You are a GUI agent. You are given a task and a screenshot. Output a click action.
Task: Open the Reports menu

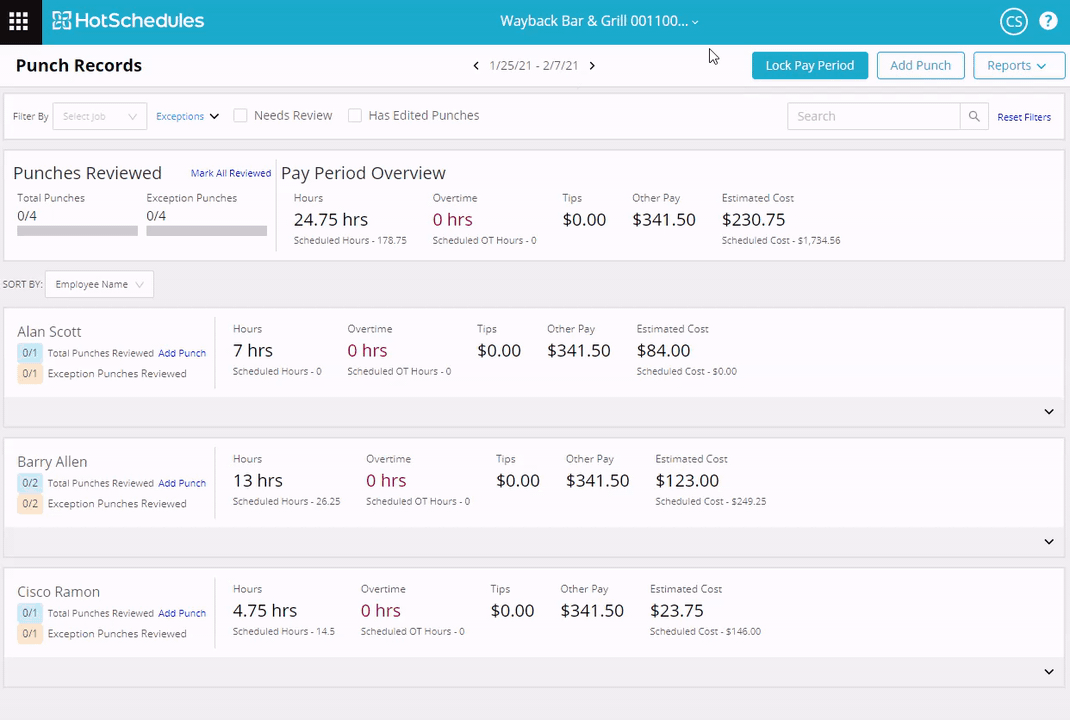[1017, 66]
